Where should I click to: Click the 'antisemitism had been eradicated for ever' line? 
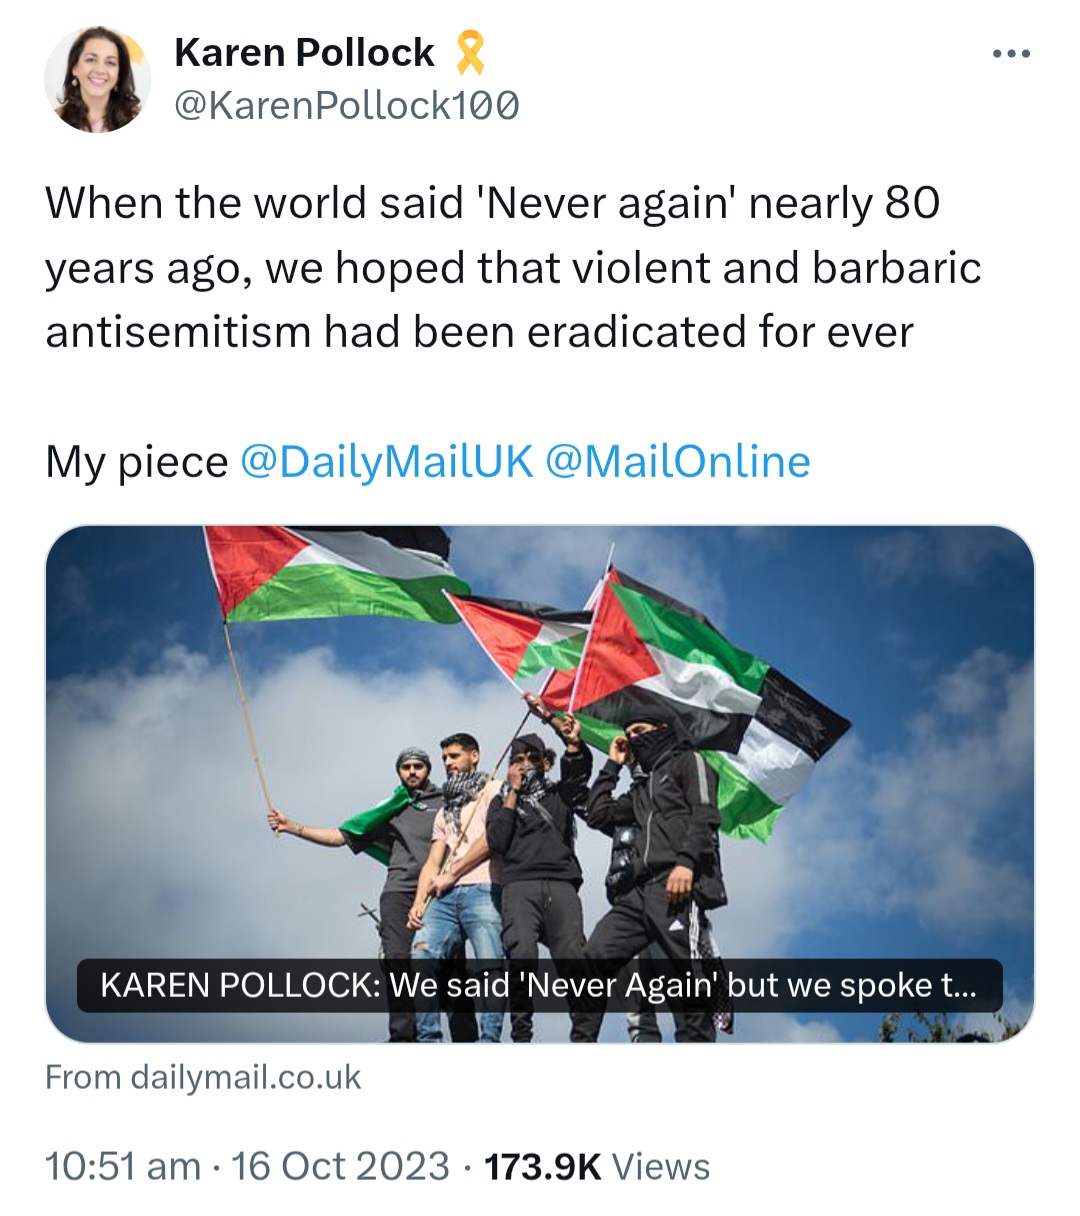click(x=479, y=332)
